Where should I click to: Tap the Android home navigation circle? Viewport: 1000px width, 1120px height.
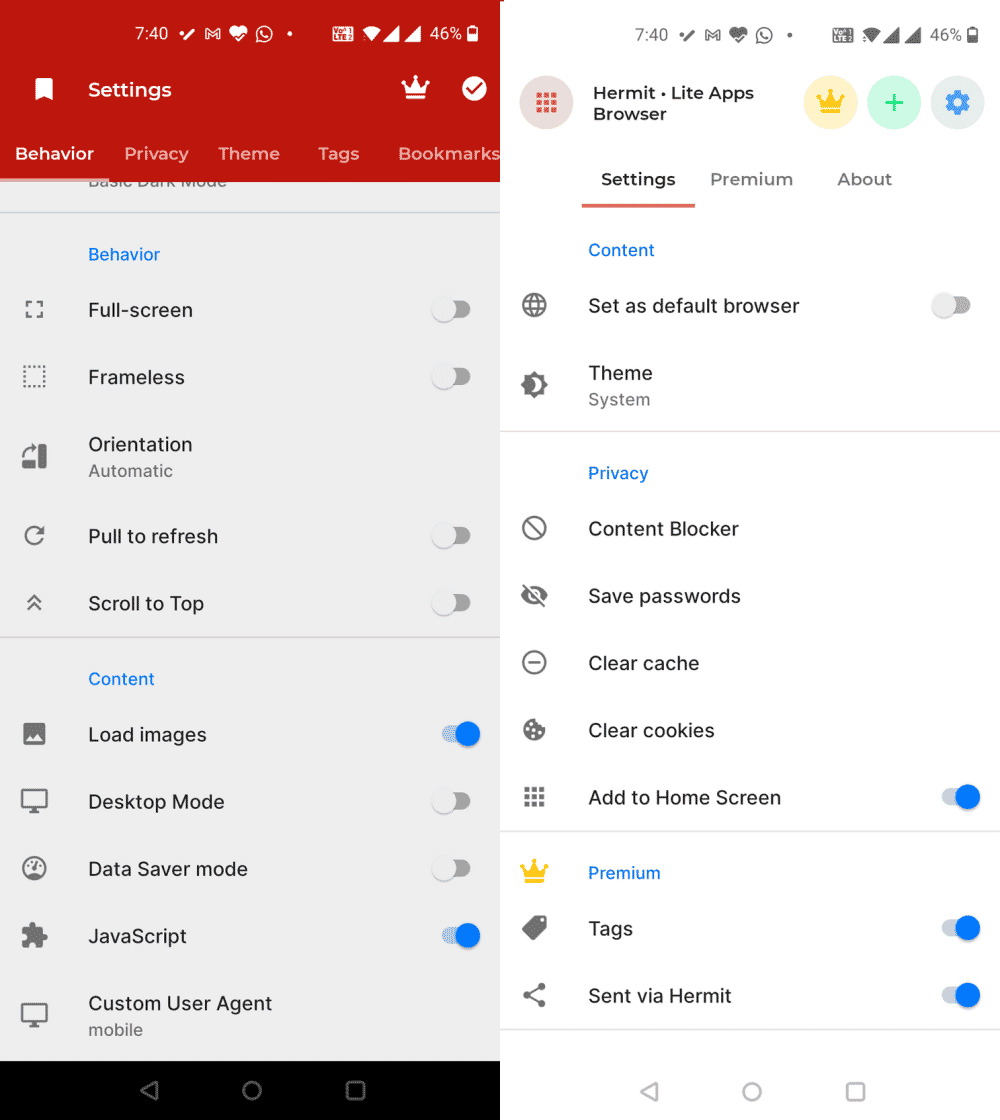point(752,1091)
